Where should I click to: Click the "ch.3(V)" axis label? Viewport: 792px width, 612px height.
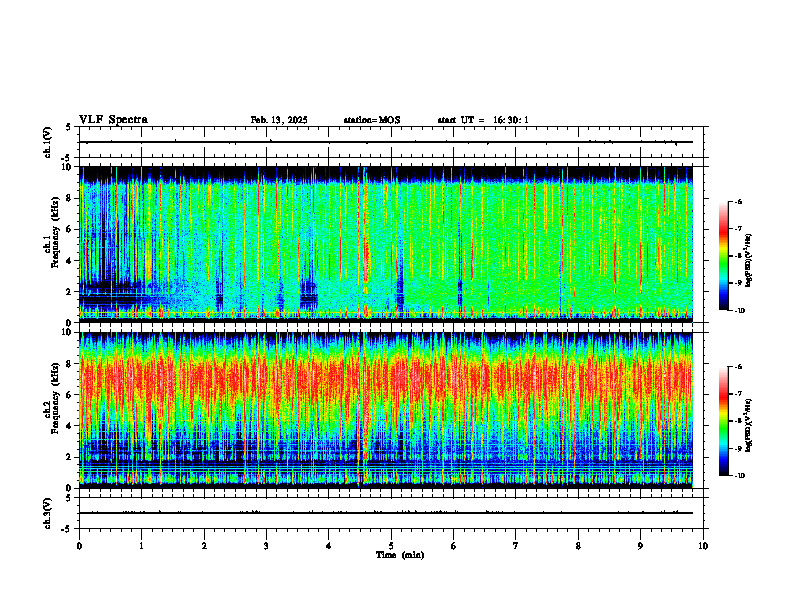point(48,513)
